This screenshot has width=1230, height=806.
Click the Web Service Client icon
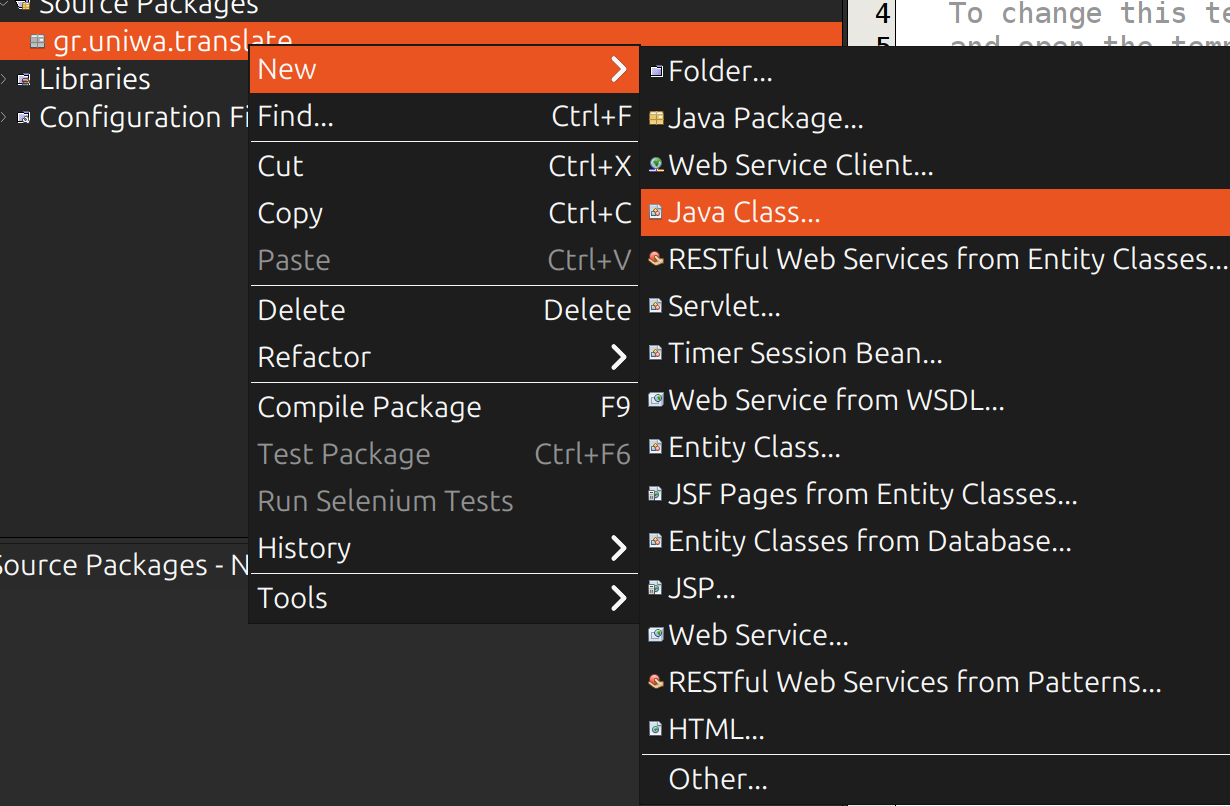pyautogui.click(x=656, y=165)
